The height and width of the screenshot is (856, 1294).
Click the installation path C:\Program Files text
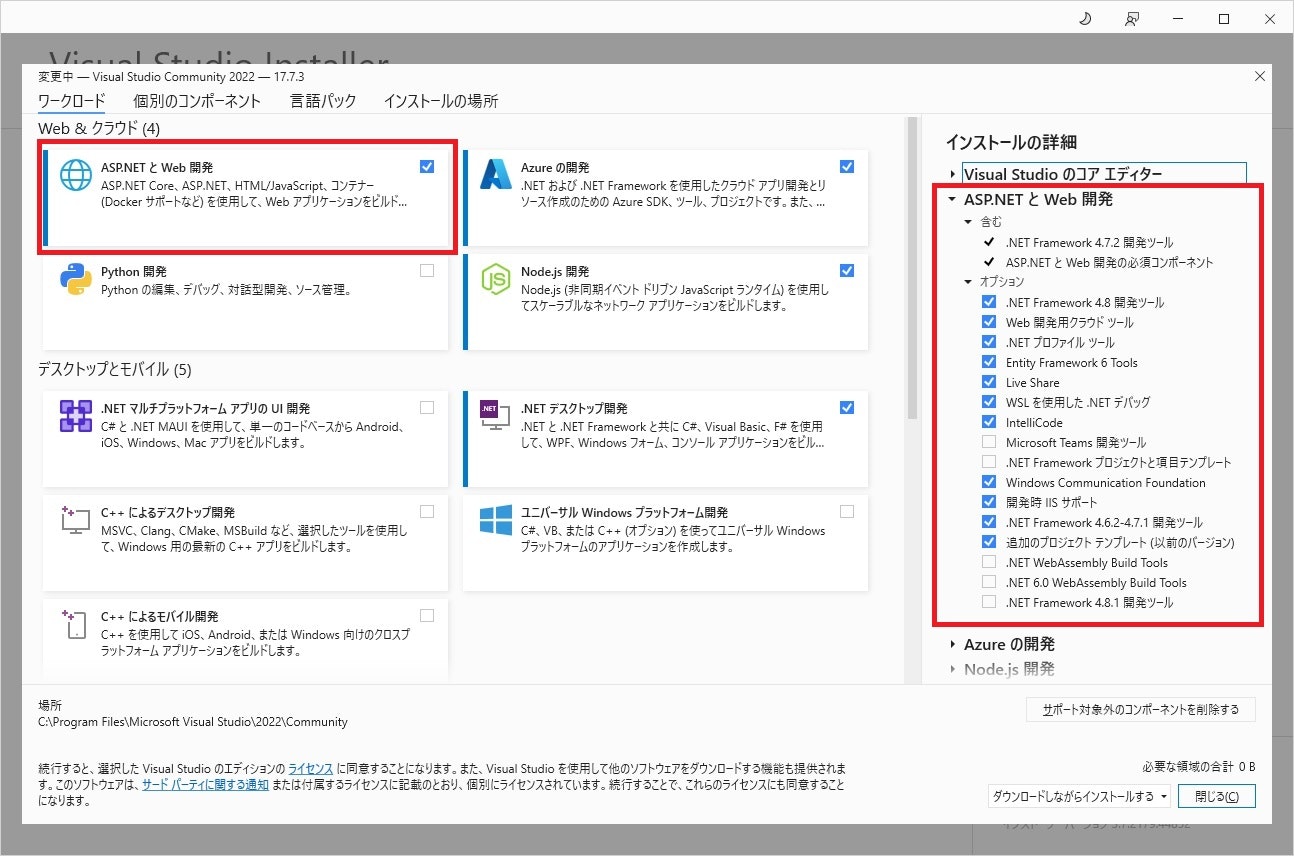(193, 721)
